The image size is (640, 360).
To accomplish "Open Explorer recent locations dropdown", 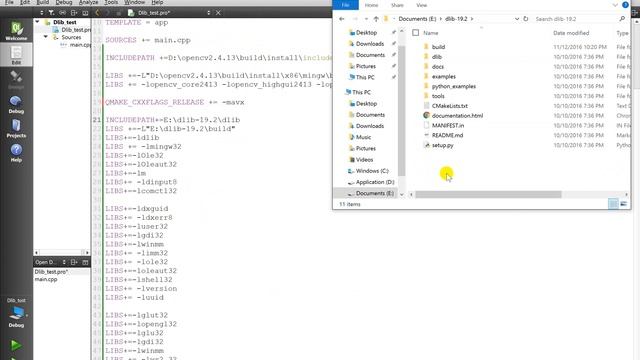I will (366, 19).
